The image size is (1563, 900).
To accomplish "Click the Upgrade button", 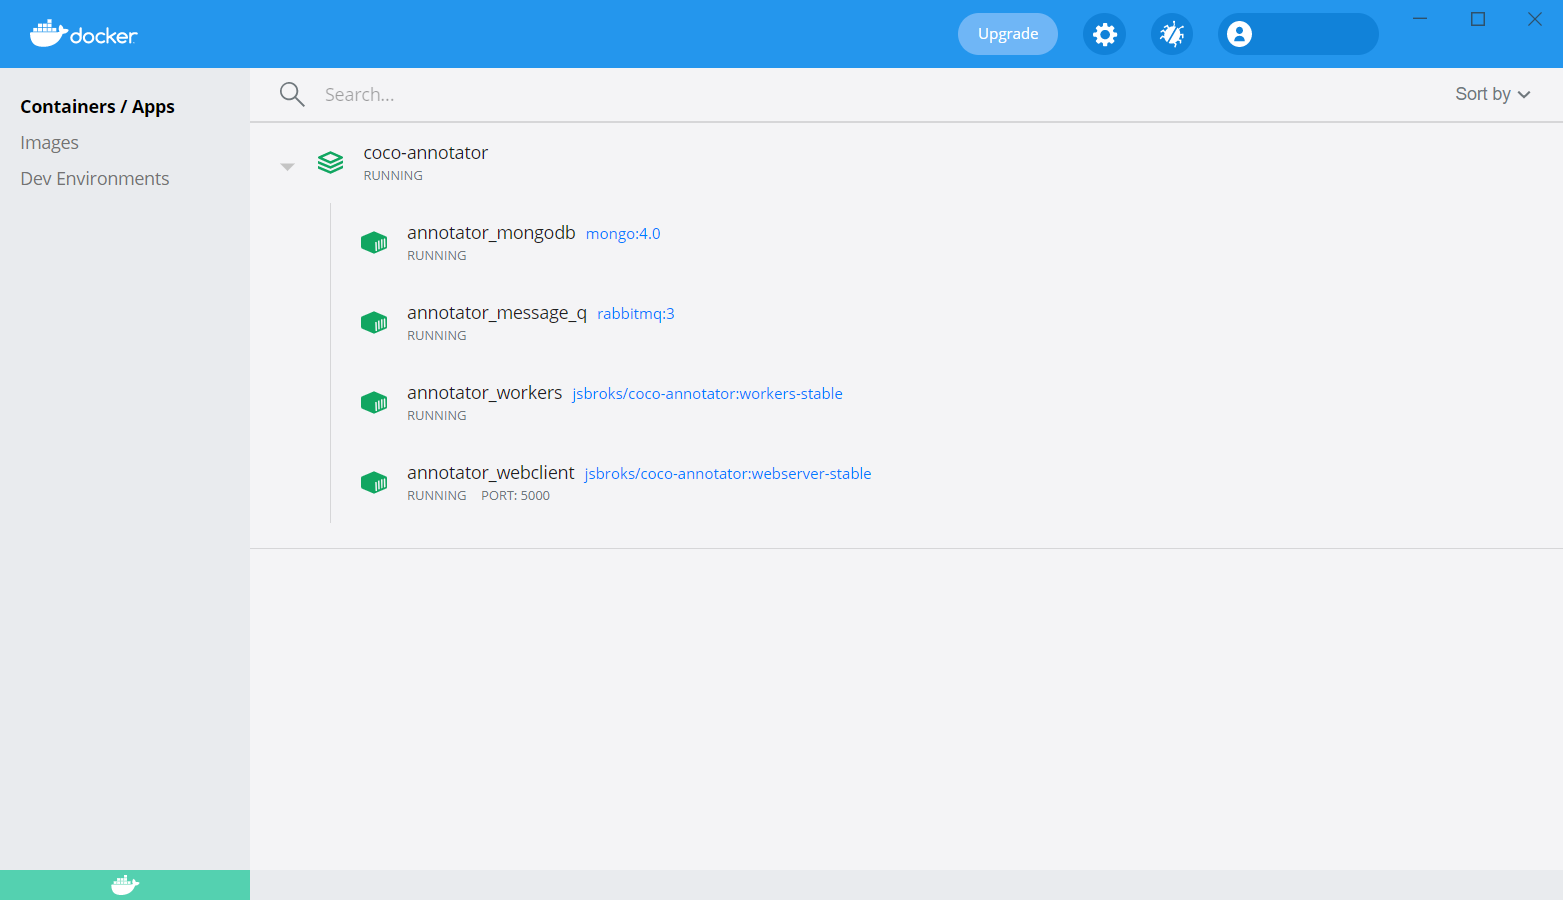I will coord(1008,34).
